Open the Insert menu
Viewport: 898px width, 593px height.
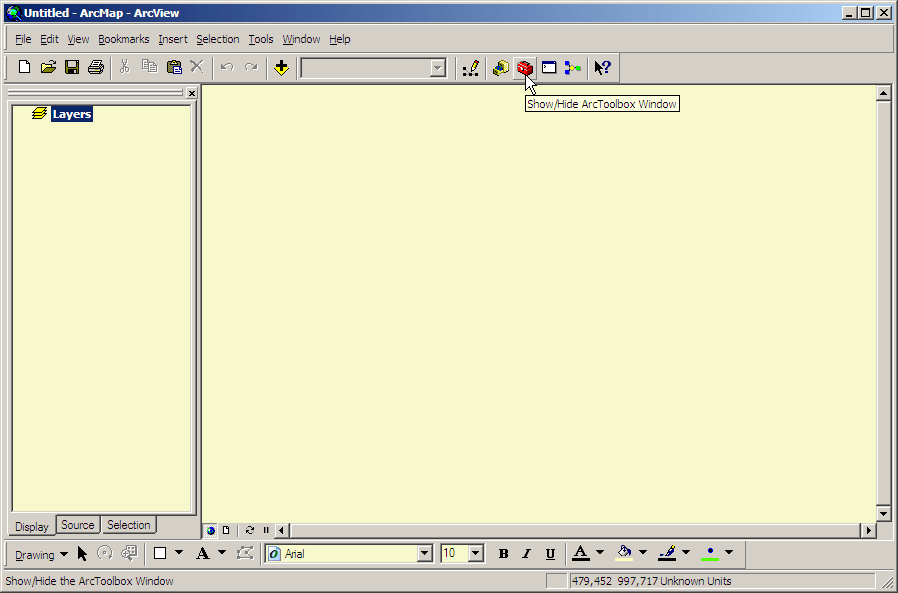point(173,39)
